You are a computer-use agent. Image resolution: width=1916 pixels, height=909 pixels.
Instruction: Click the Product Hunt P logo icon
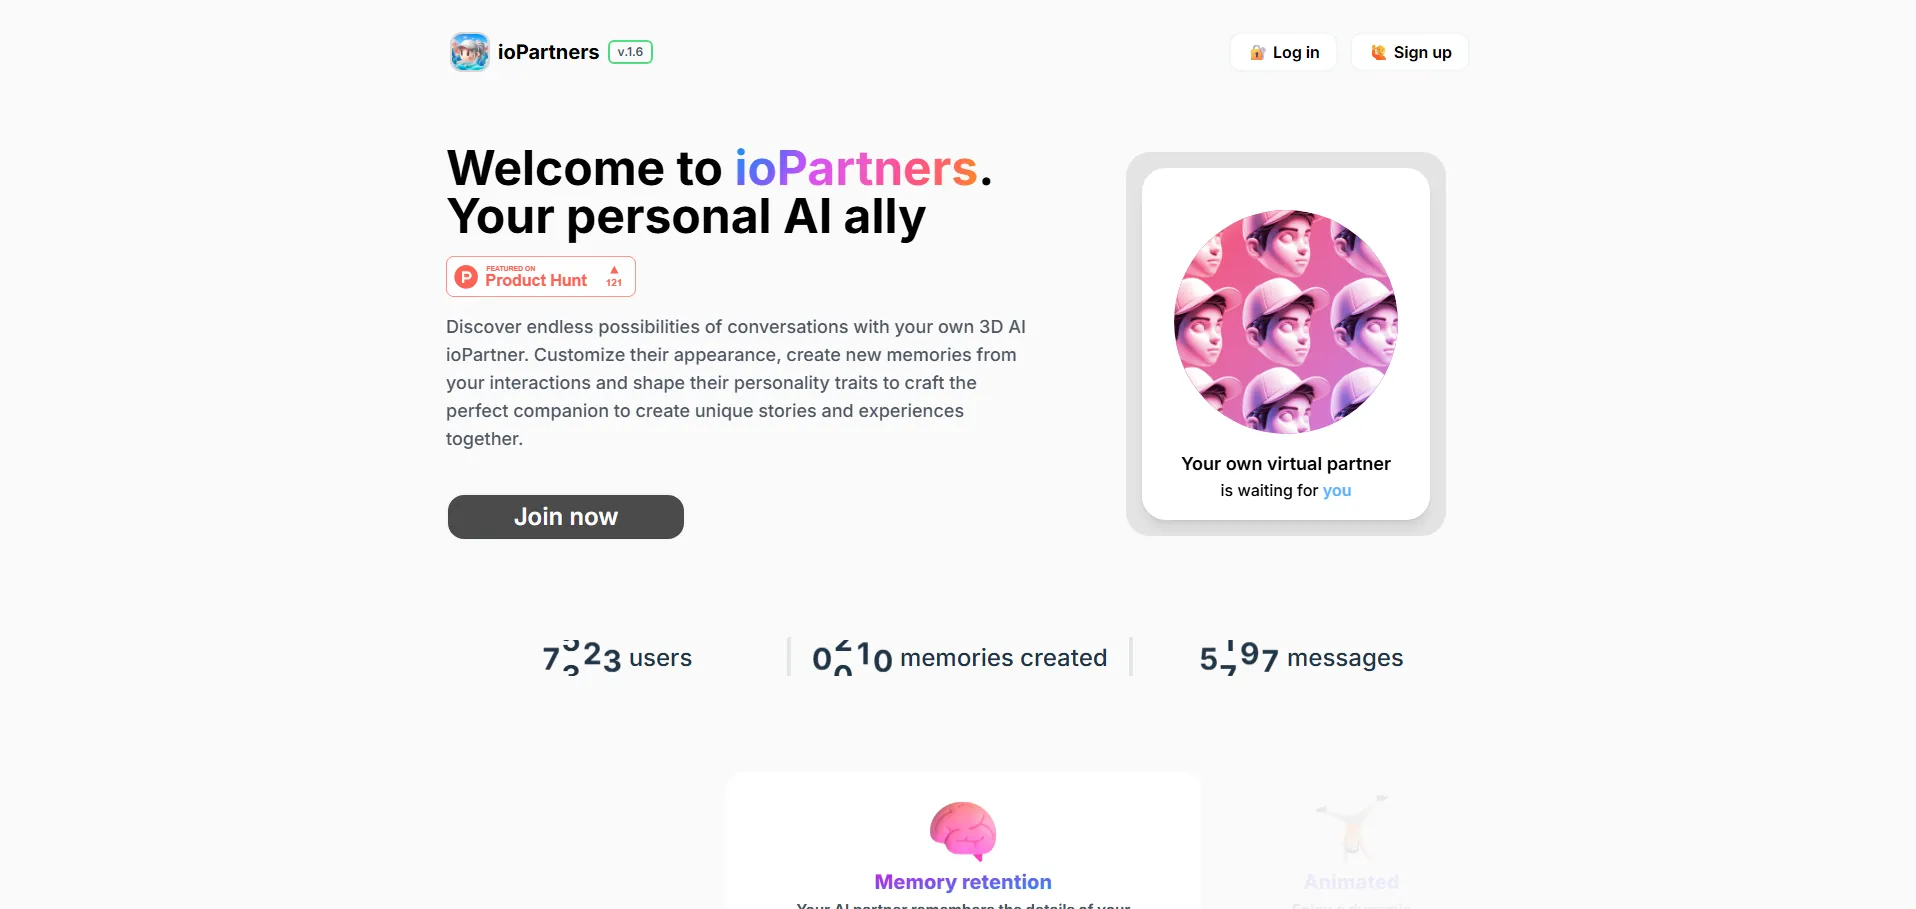(466, 277)
